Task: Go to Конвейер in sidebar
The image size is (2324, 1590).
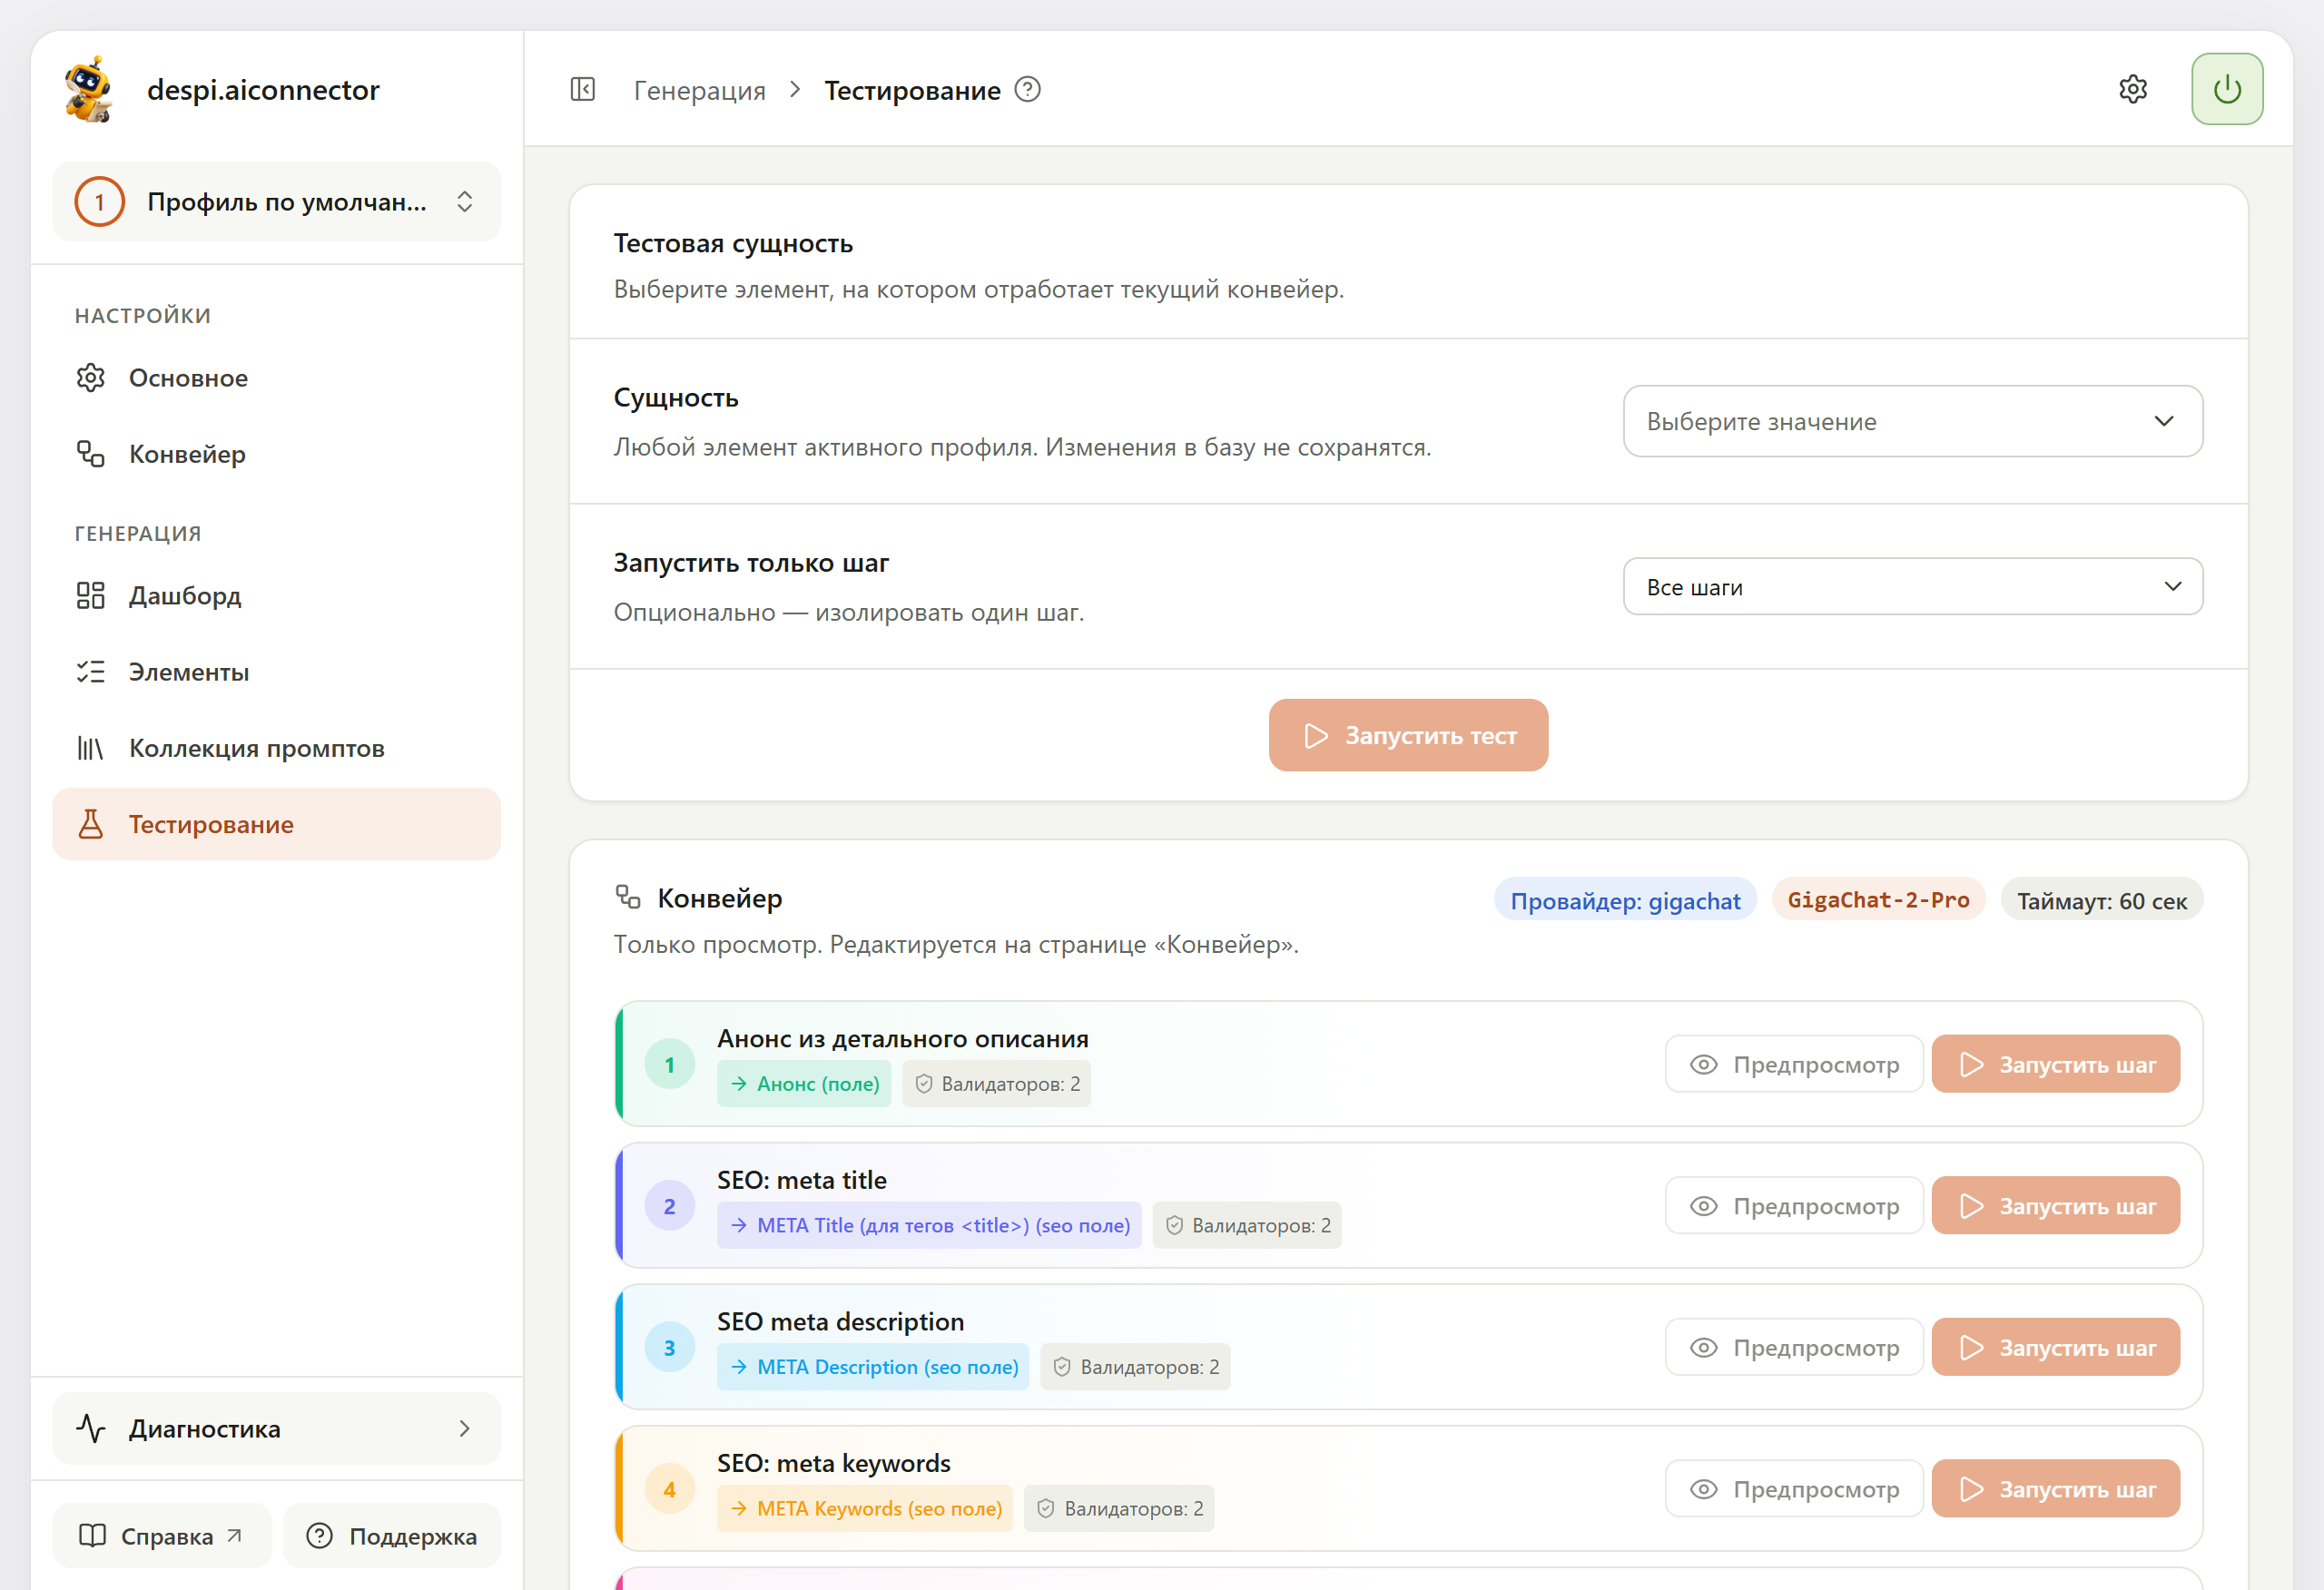Action: click(x=276, y=454)
